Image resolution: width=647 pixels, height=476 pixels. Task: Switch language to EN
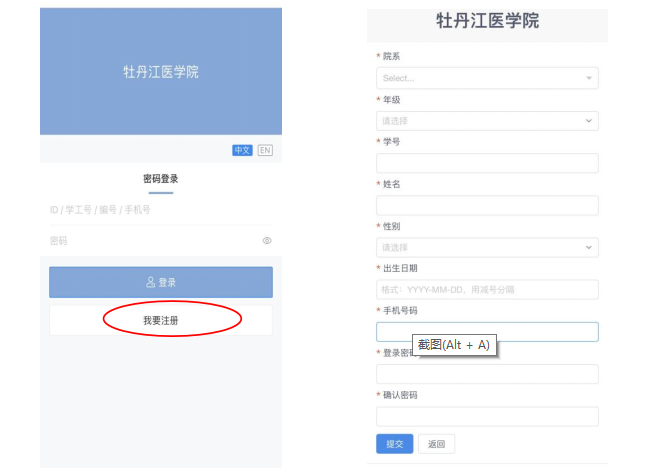pos(265,150)
